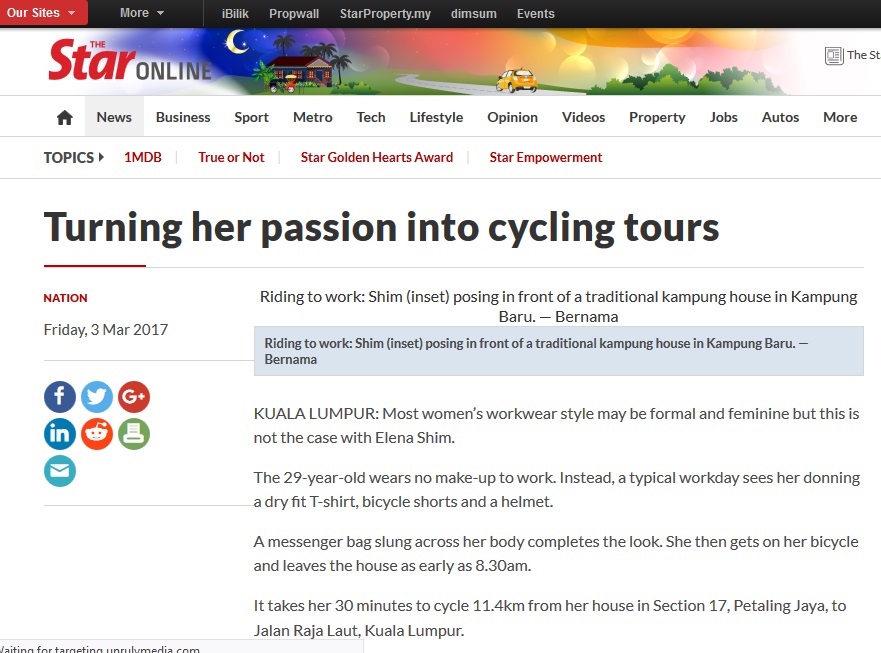Print article using green printer icon
The height and width of the screenshot is (653, 881).
coord(134,434)
